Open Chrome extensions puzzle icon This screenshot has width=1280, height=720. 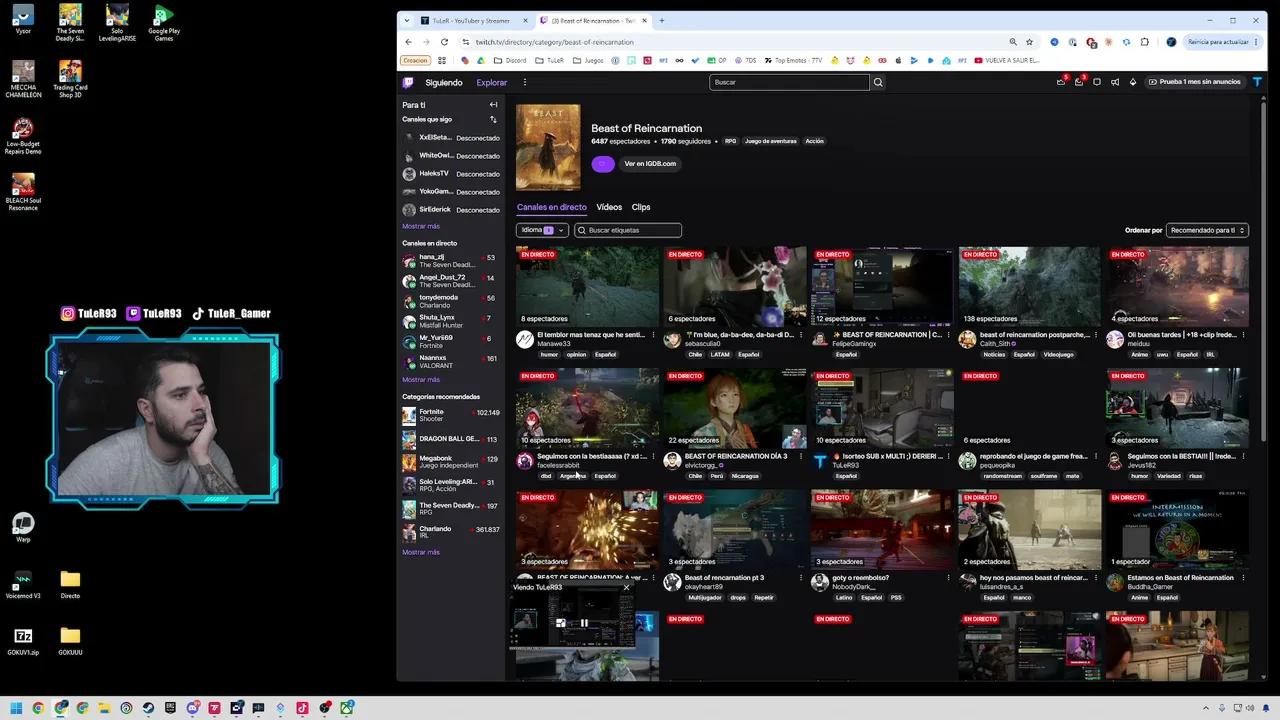tap(1145, 42)
